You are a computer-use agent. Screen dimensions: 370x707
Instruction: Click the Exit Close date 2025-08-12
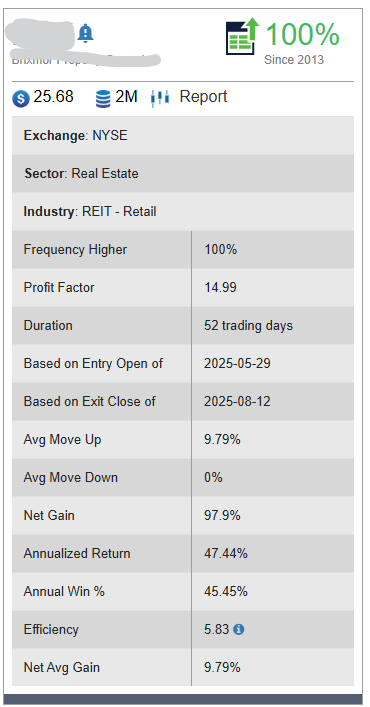point(237,401)
